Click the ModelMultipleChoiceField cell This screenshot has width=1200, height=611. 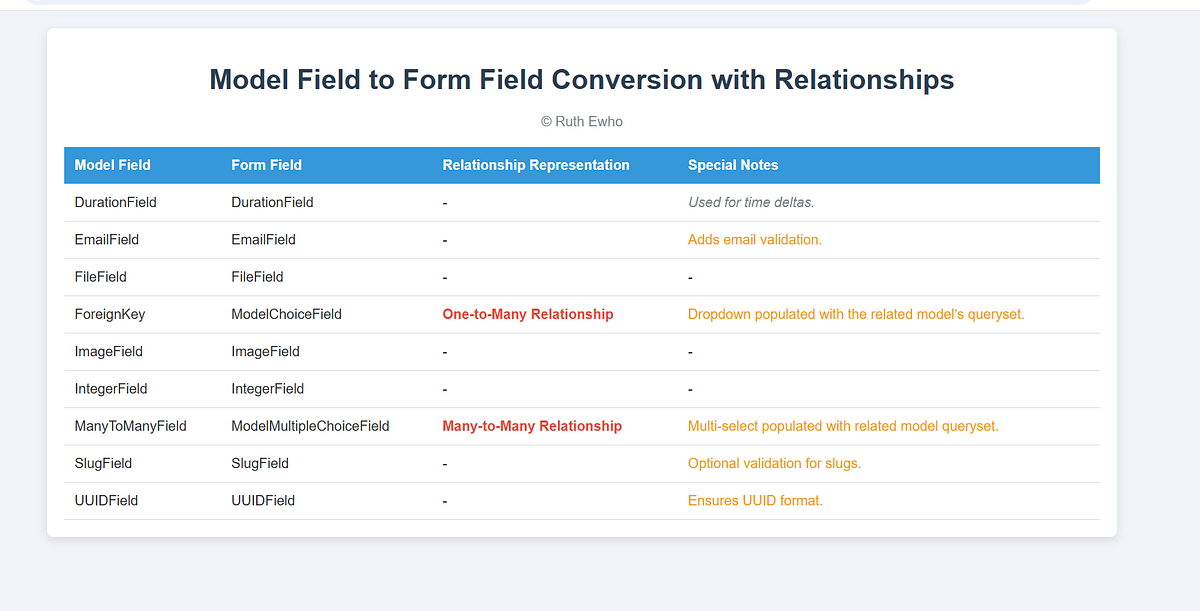(309, 426)
